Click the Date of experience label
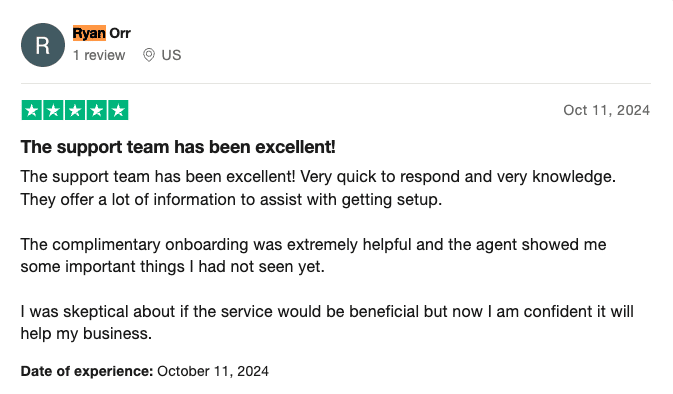 pyautogui.click(x=87, y=371)
